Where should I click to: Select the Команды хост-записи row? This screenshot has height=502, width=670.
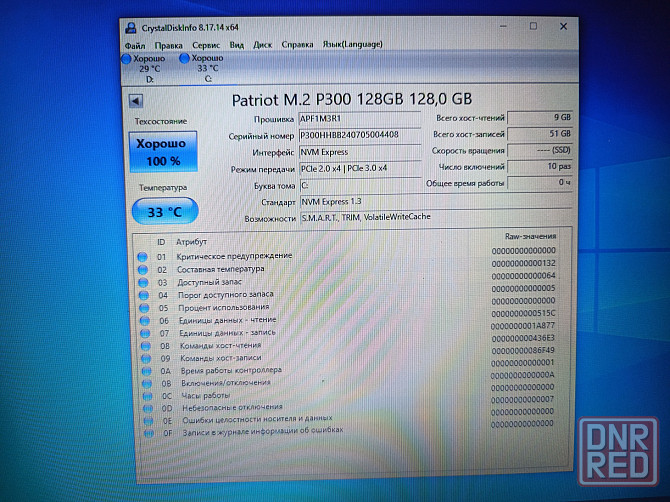coord(350,355)
